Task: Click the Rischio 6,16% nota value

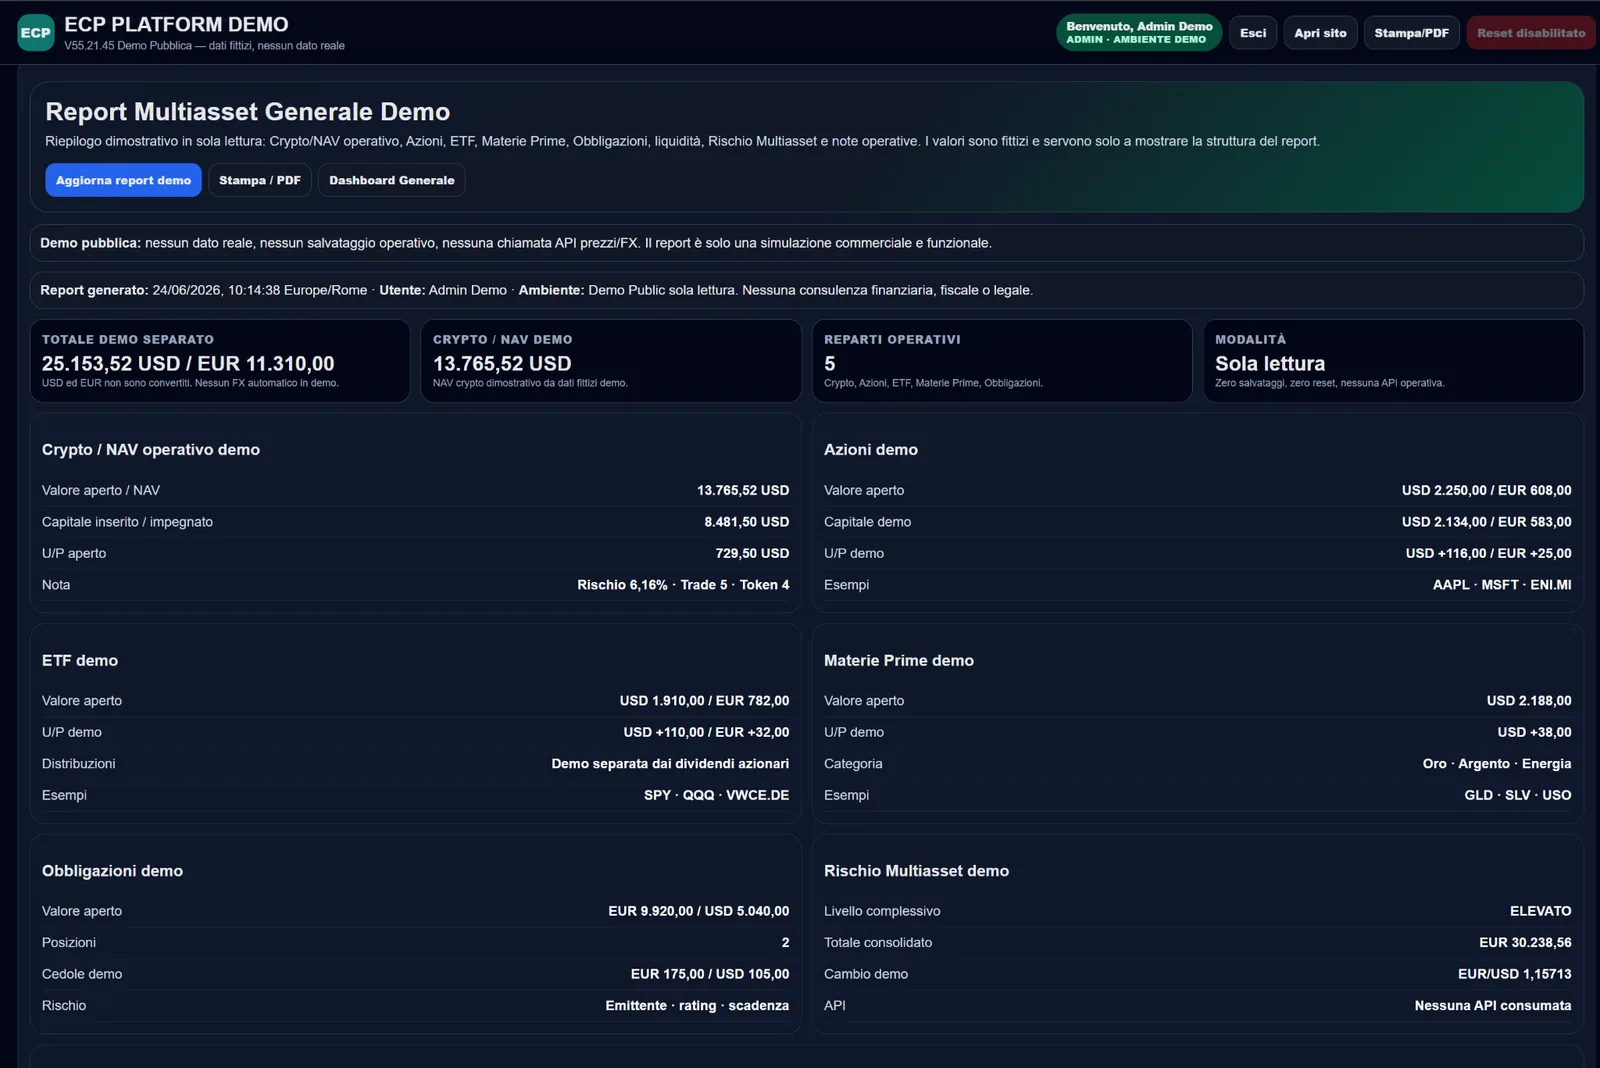Action: 683,585
